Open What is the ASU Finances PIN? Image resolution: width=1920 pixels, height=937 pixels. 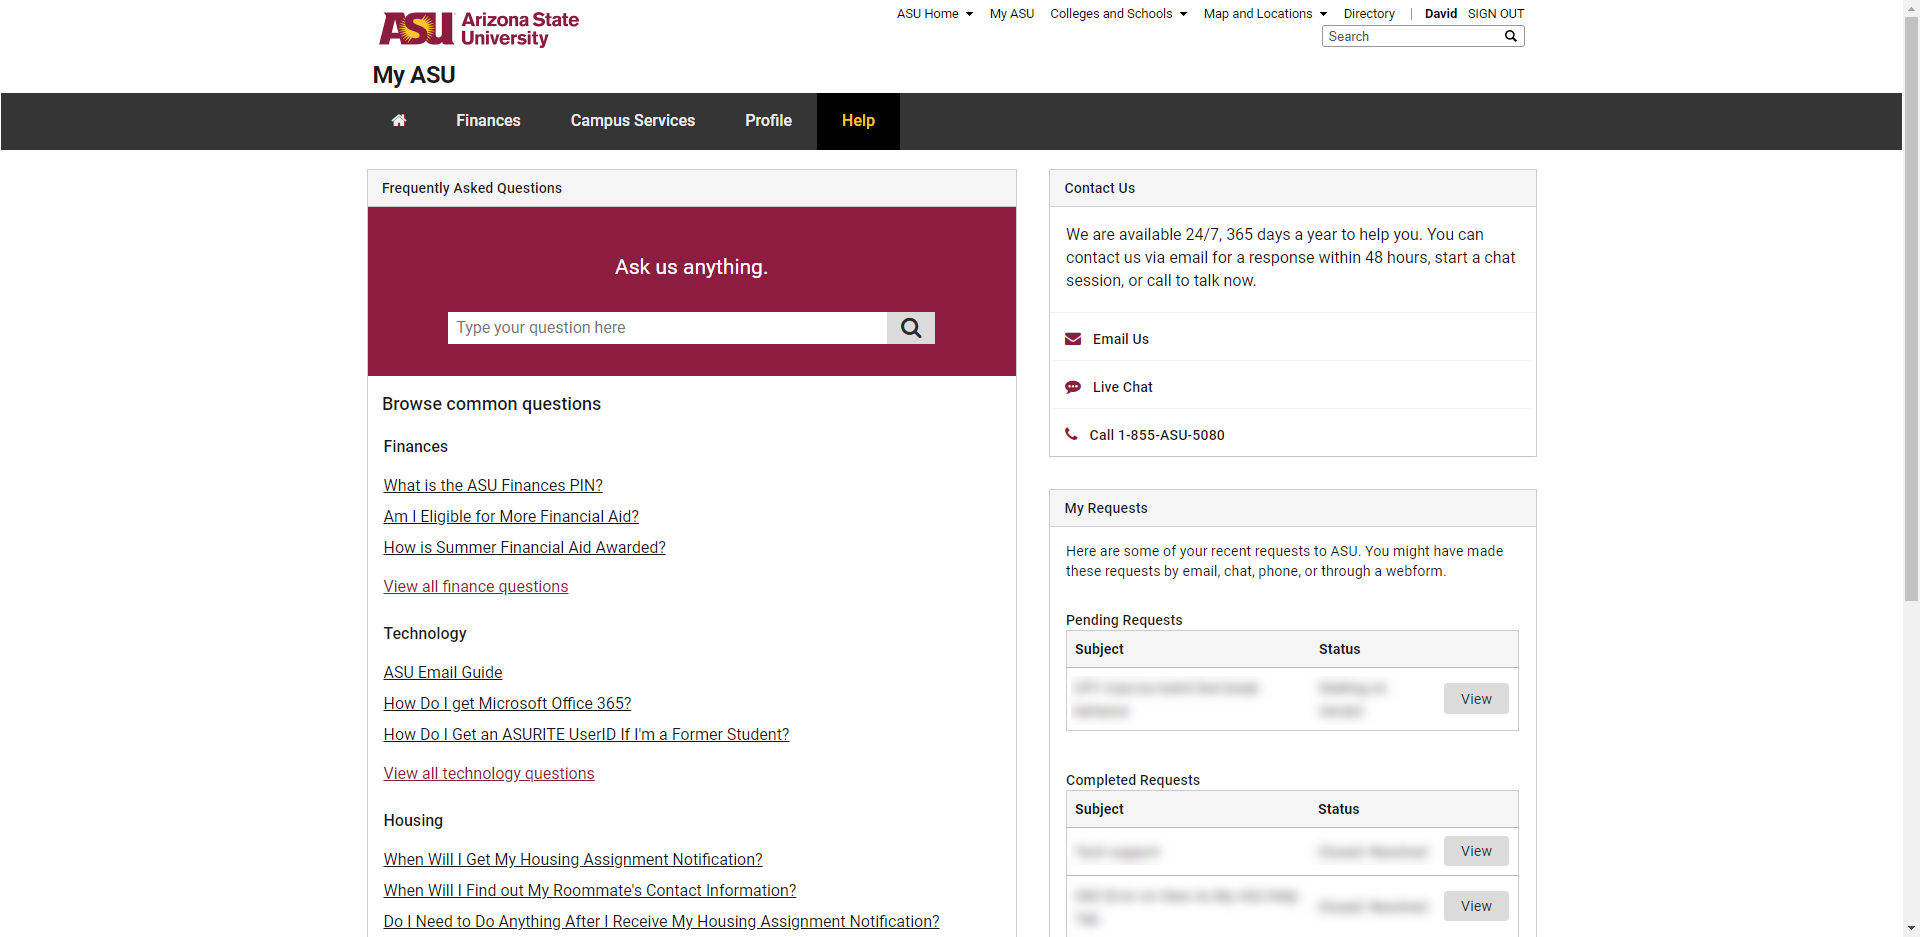(493, 486)
